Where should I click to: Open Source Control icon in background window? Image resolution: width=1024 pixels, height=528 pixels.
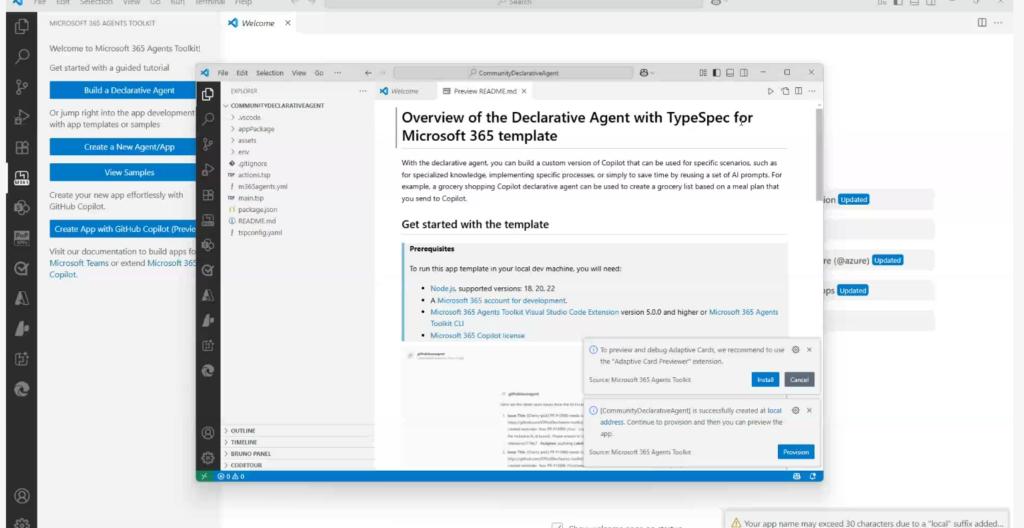click(22, 86)
